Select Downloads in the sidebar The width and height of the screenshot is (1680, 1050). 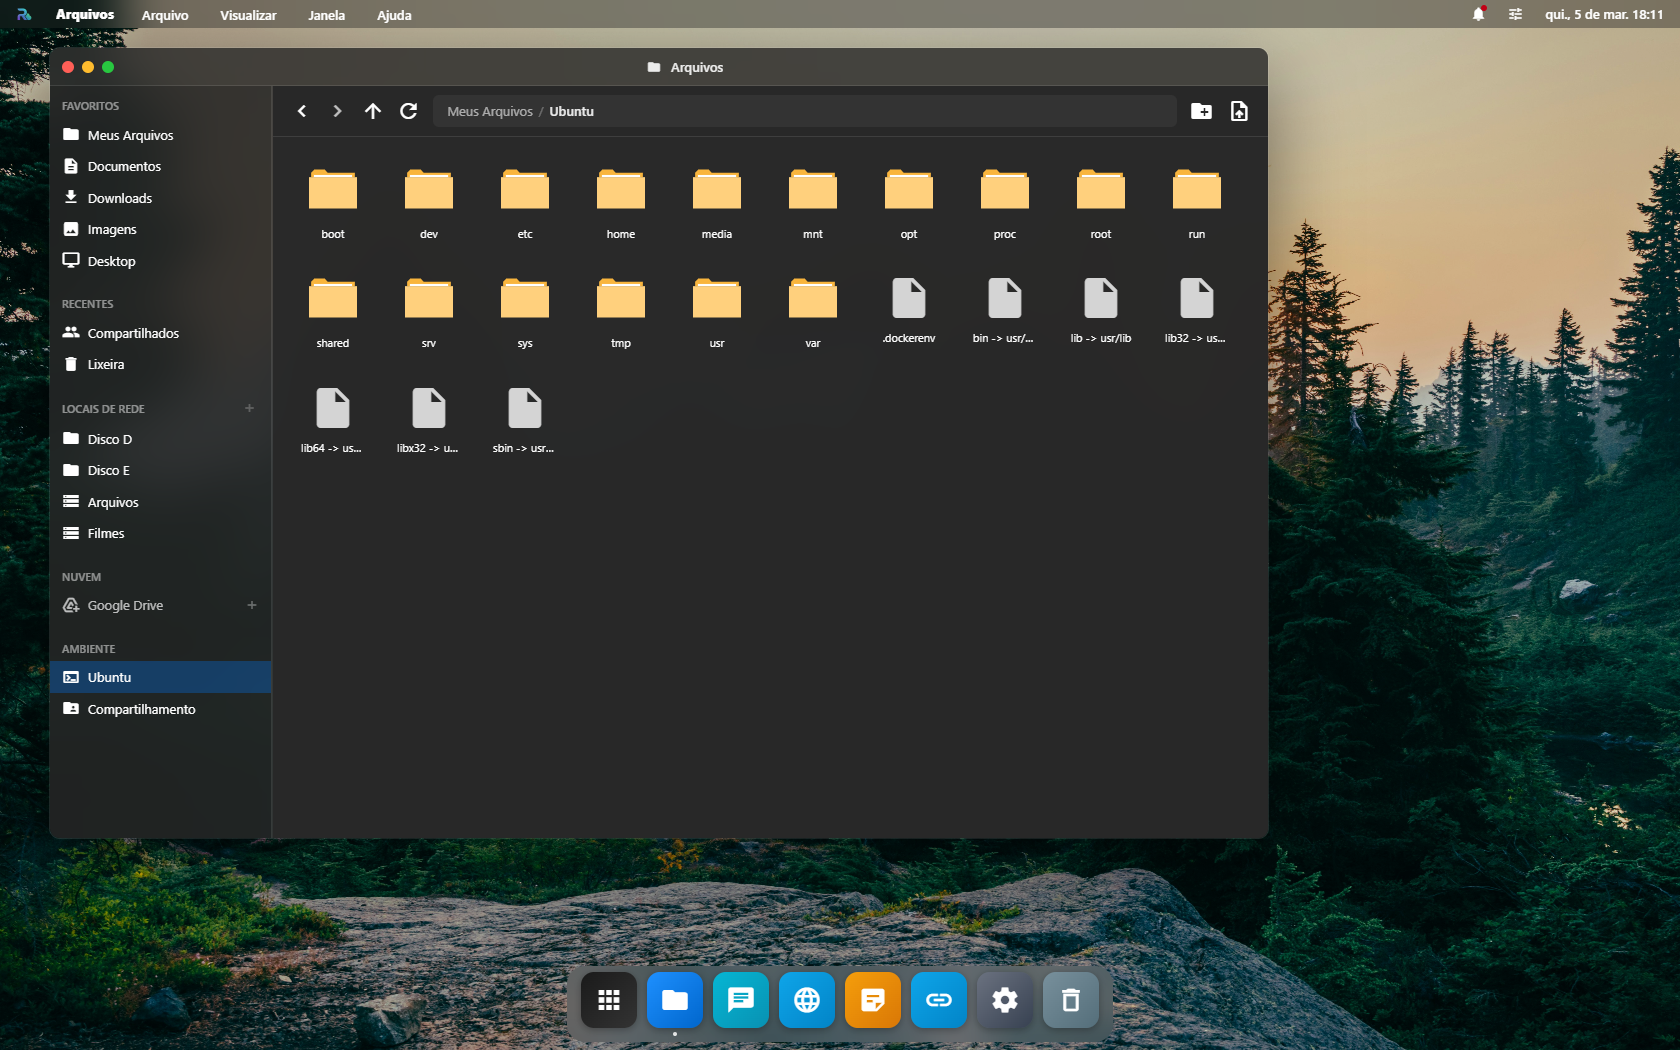[x=119, y=198]
